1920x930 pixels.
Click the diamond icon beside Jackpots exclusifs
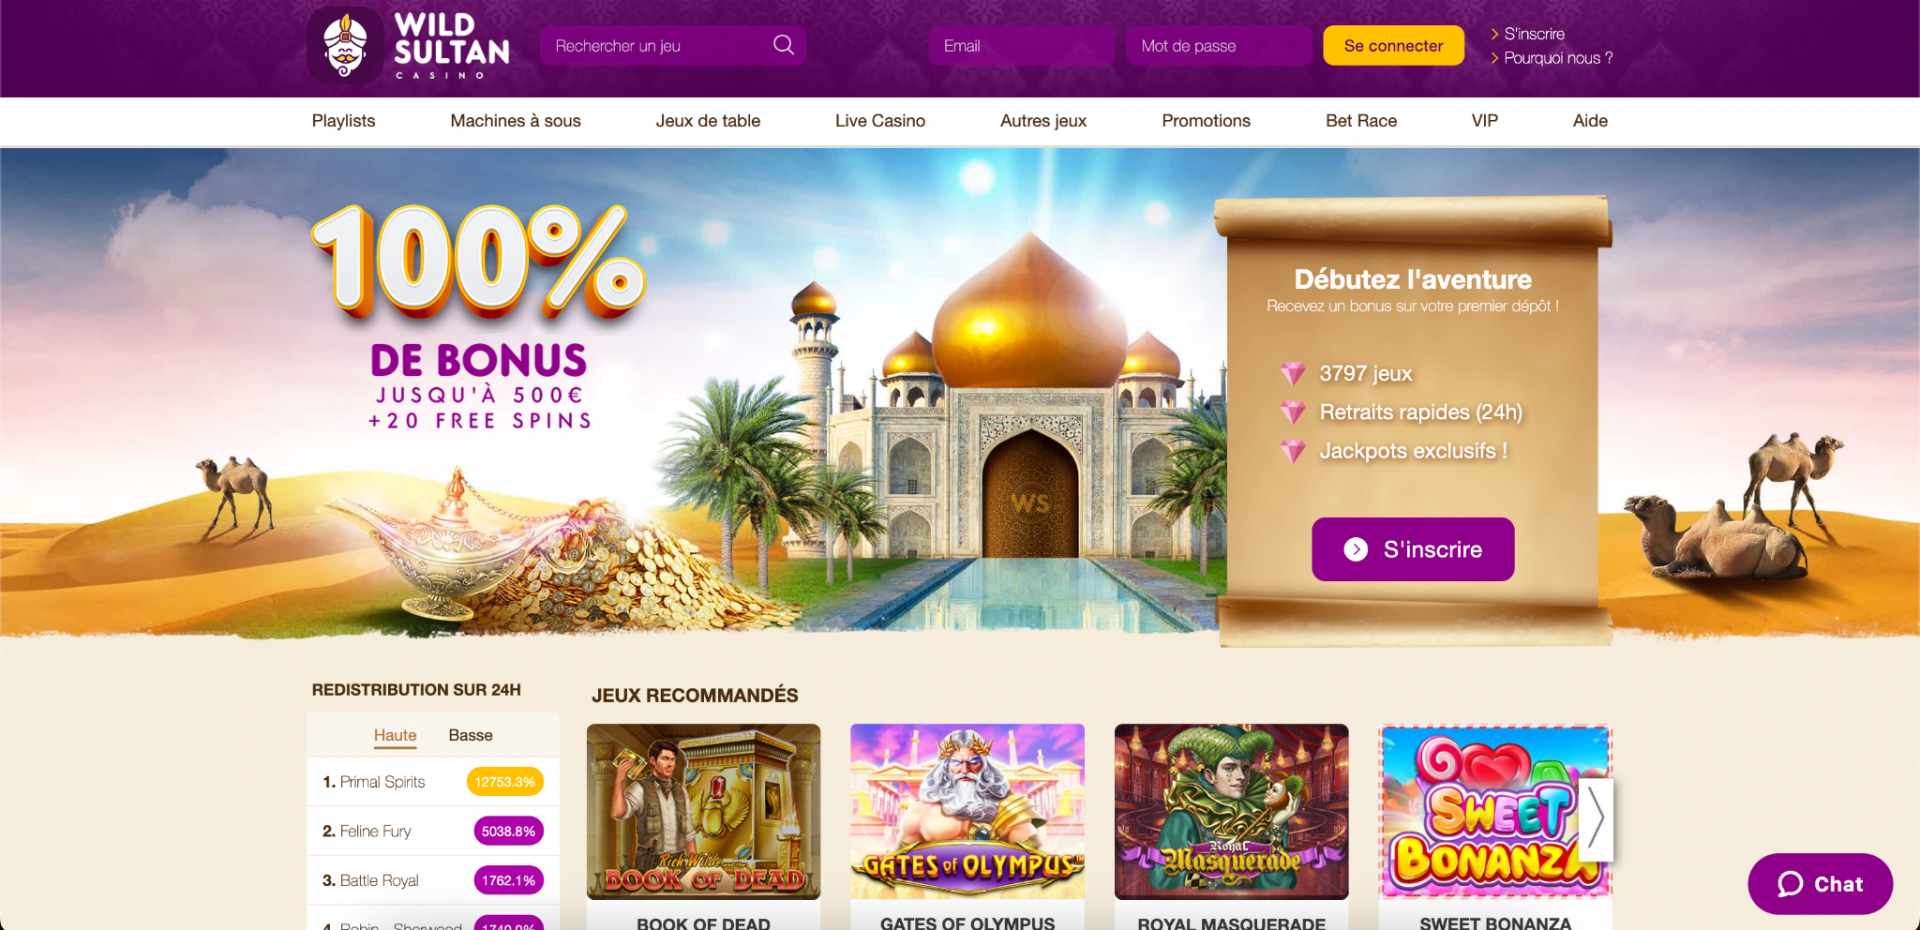pos(1293,451)
